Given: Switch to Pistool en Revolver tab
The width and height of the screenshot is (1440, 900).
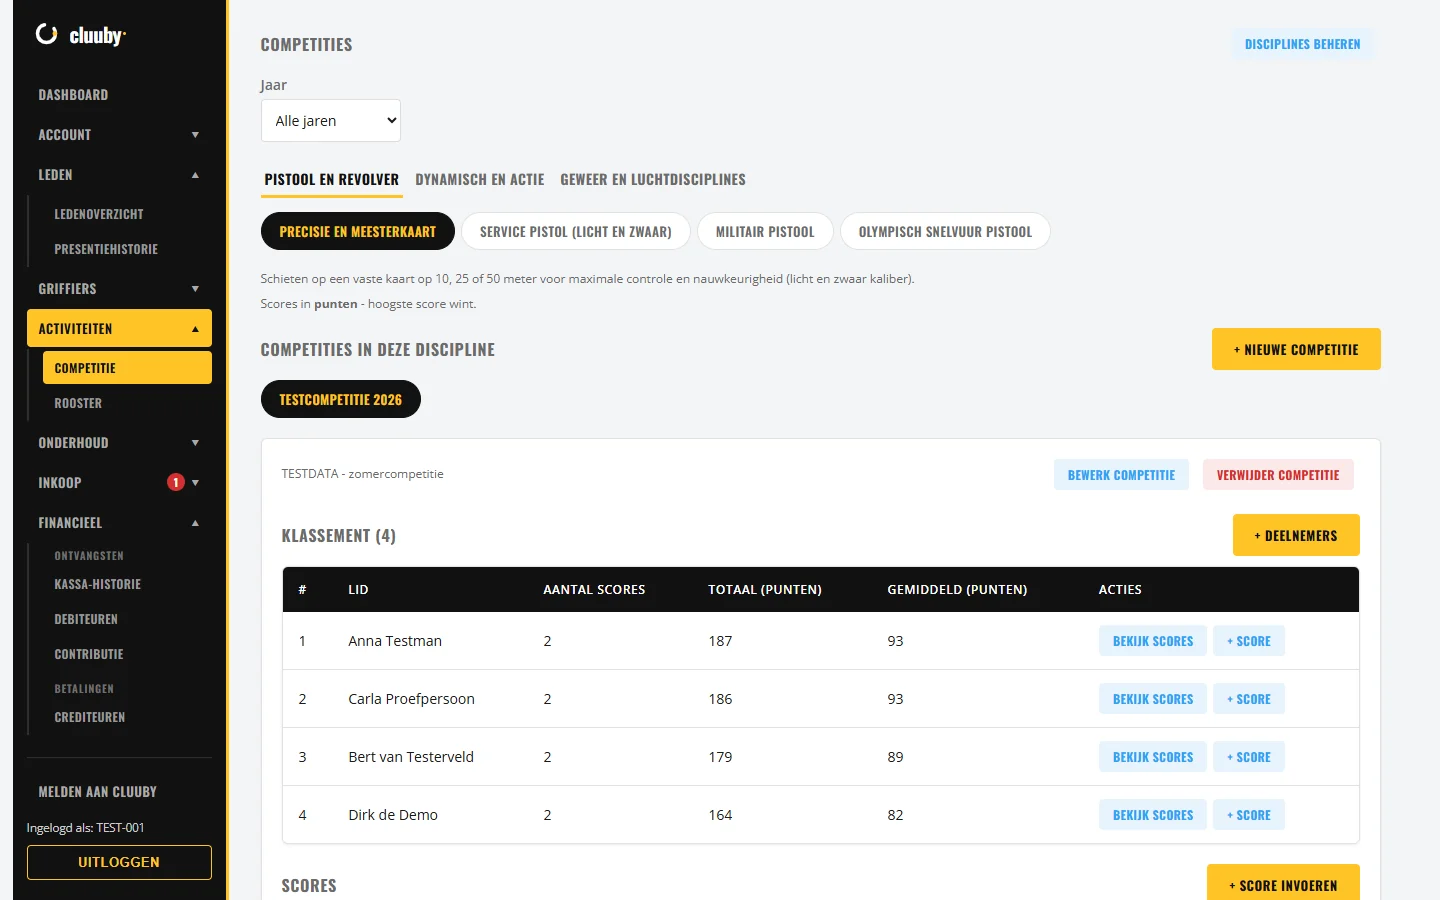Looking at the screenshot, I should (331, 180).
